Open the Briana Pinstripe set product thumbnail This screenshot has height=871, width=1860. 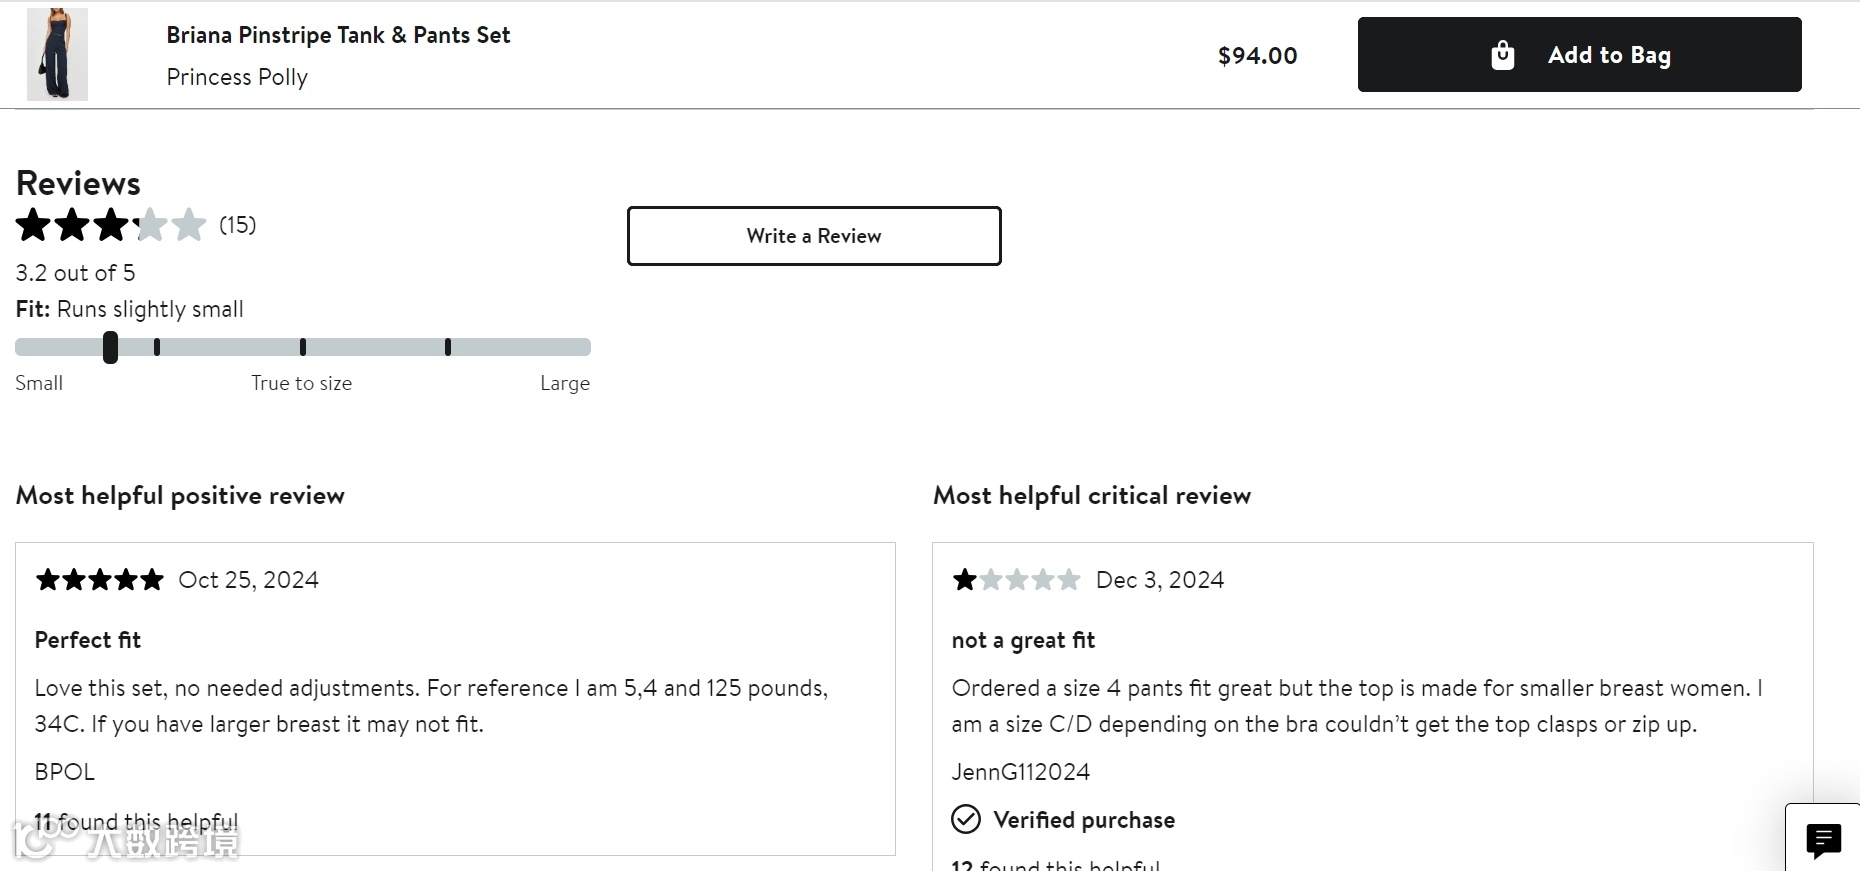click(x=57, y=54)
